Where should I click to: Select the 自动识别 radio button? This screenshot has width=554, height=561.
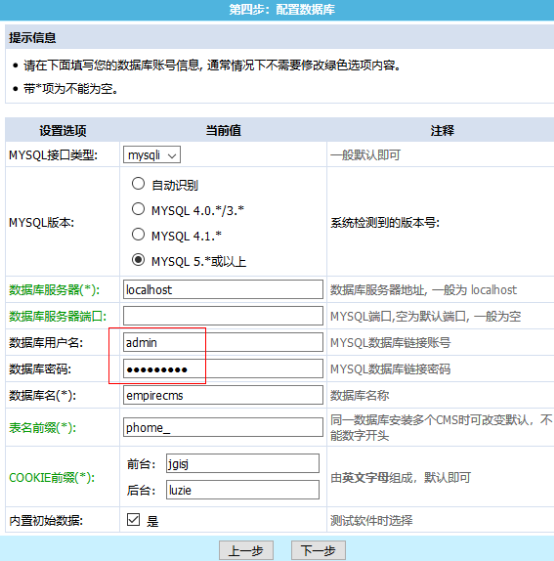(138, 184)
